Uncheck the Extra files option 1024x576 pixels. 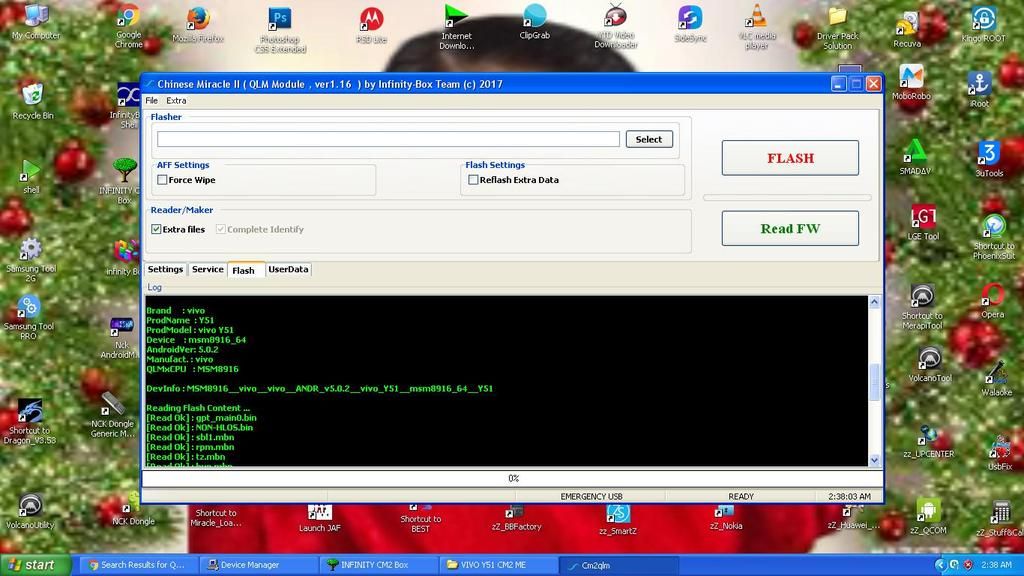pyautogui.click(x=156, y=229)
